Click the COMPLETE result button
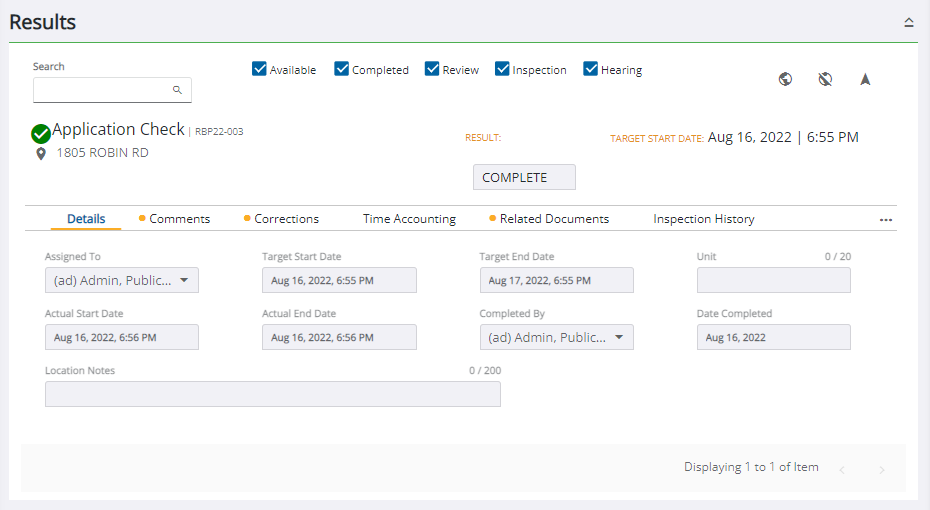Image resolution: width=930 pixels, height=510 pixels. [x=524, y=177]
